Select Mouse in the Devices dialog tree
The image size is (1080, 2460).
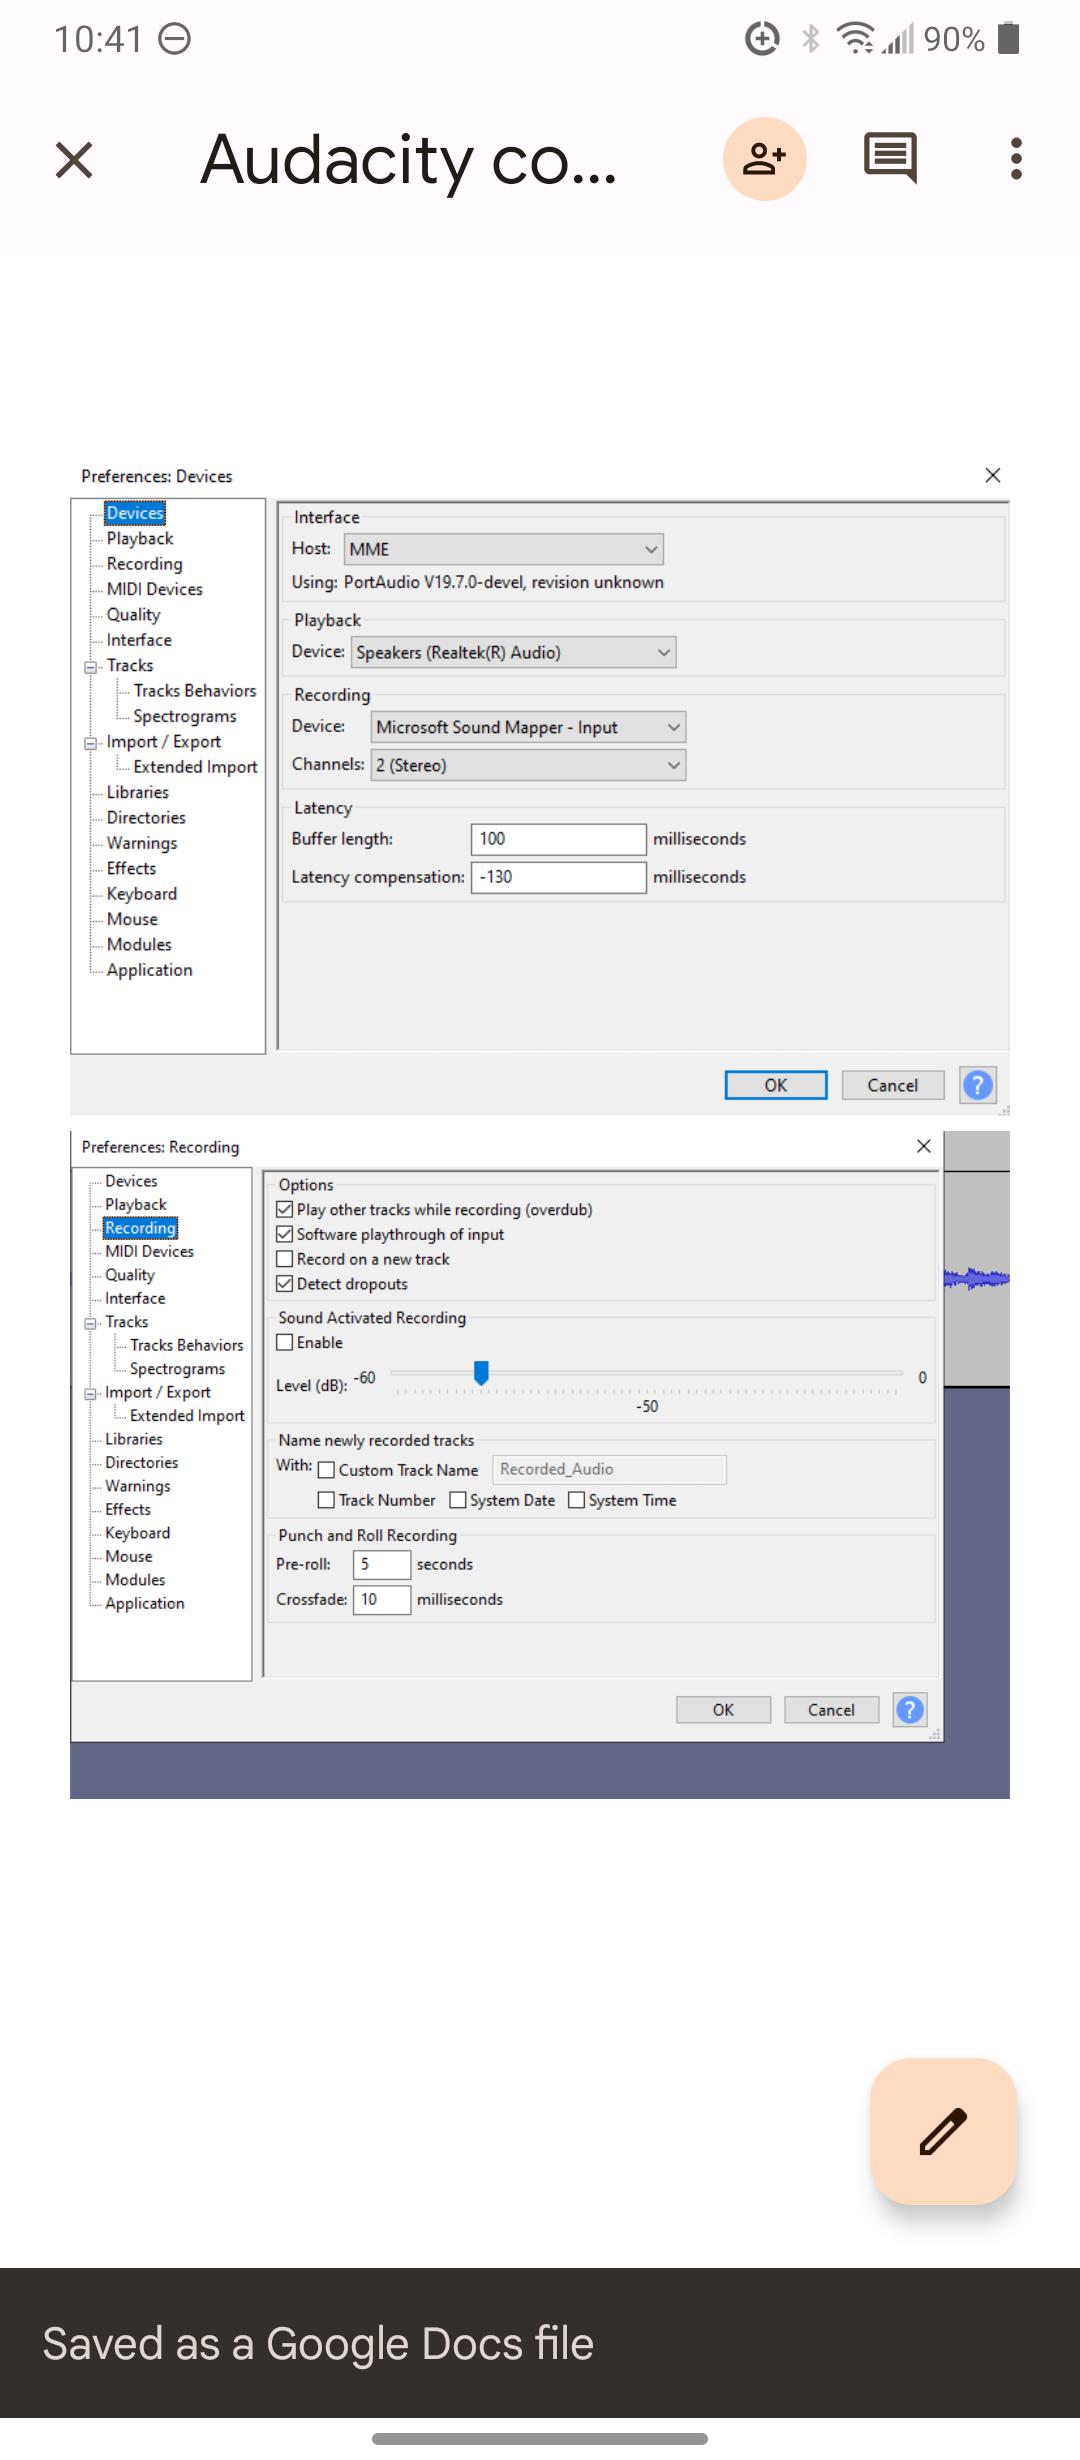coord(132,920)
